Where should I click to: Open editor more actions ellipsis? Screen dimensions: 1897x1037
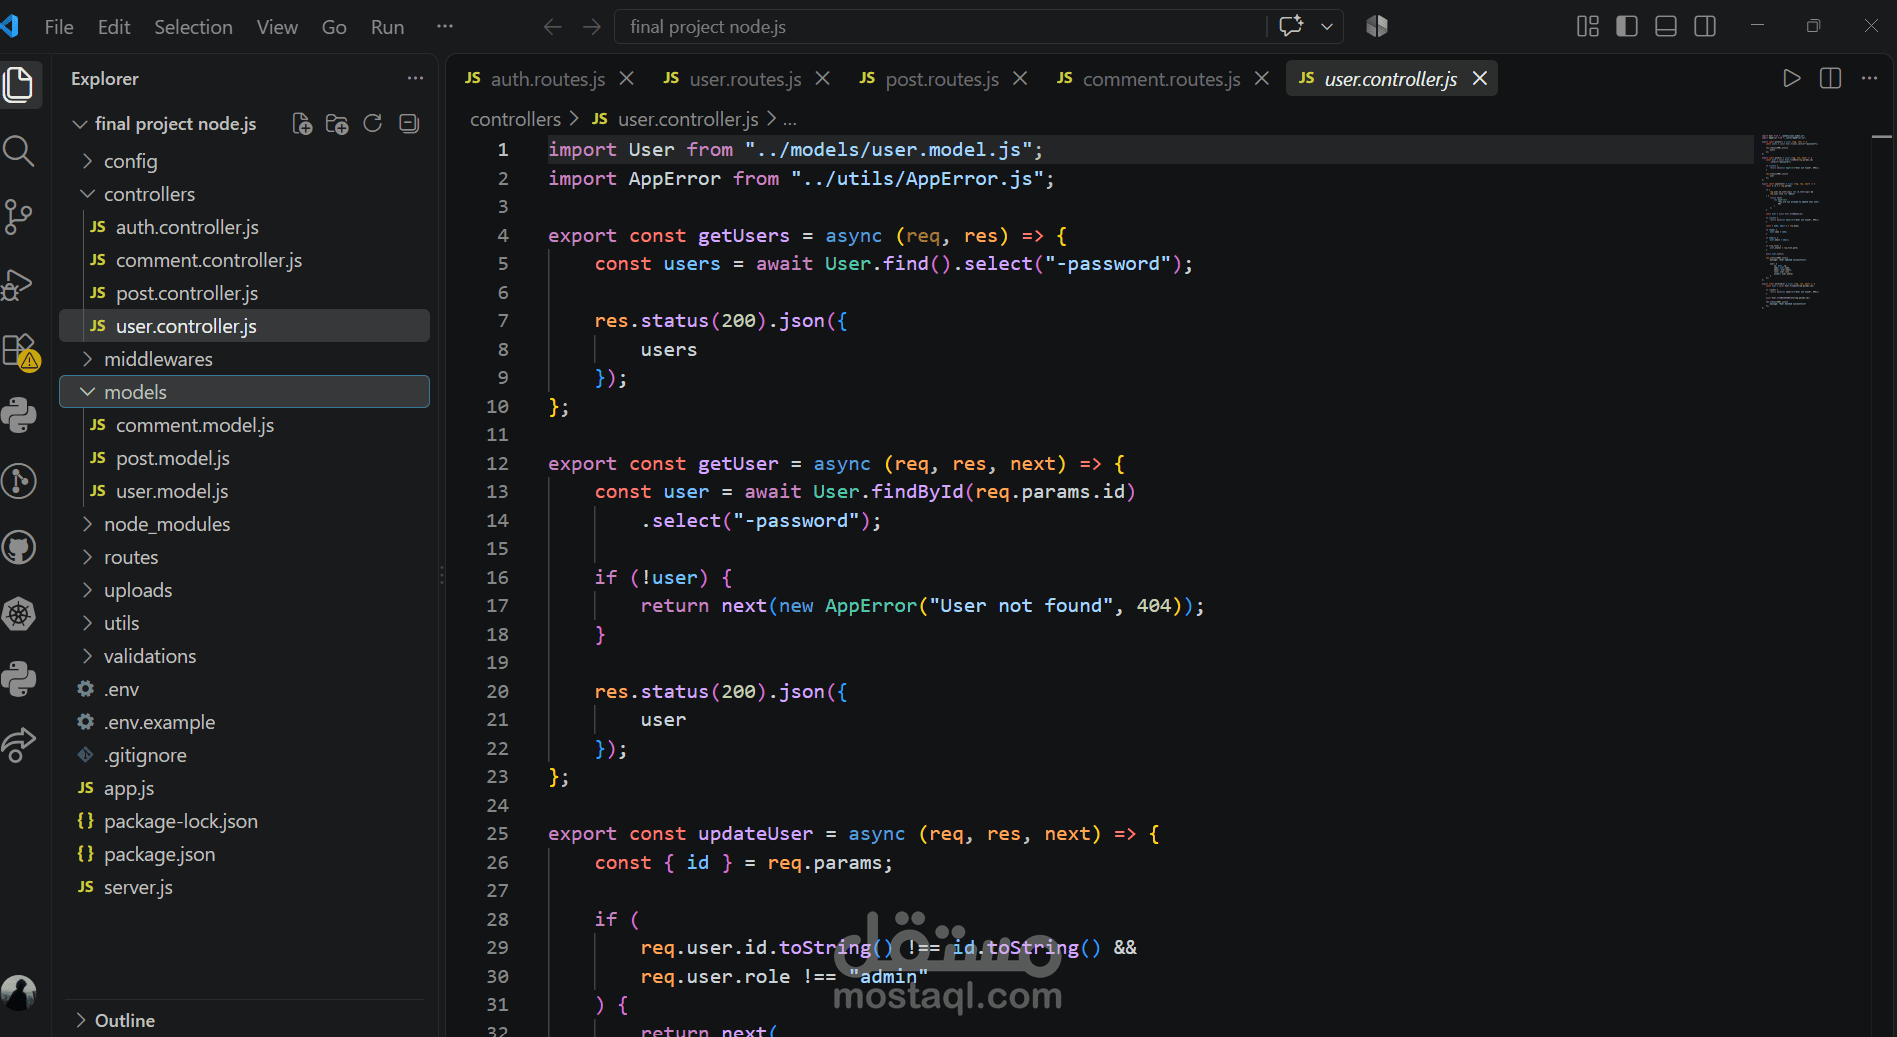[1869, 78]
